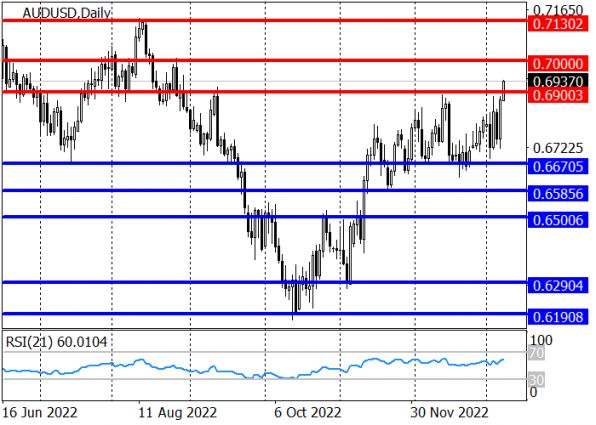Click the 0.65856 blue price label
This screenshot has height=425, width=596.
(558, 194)
